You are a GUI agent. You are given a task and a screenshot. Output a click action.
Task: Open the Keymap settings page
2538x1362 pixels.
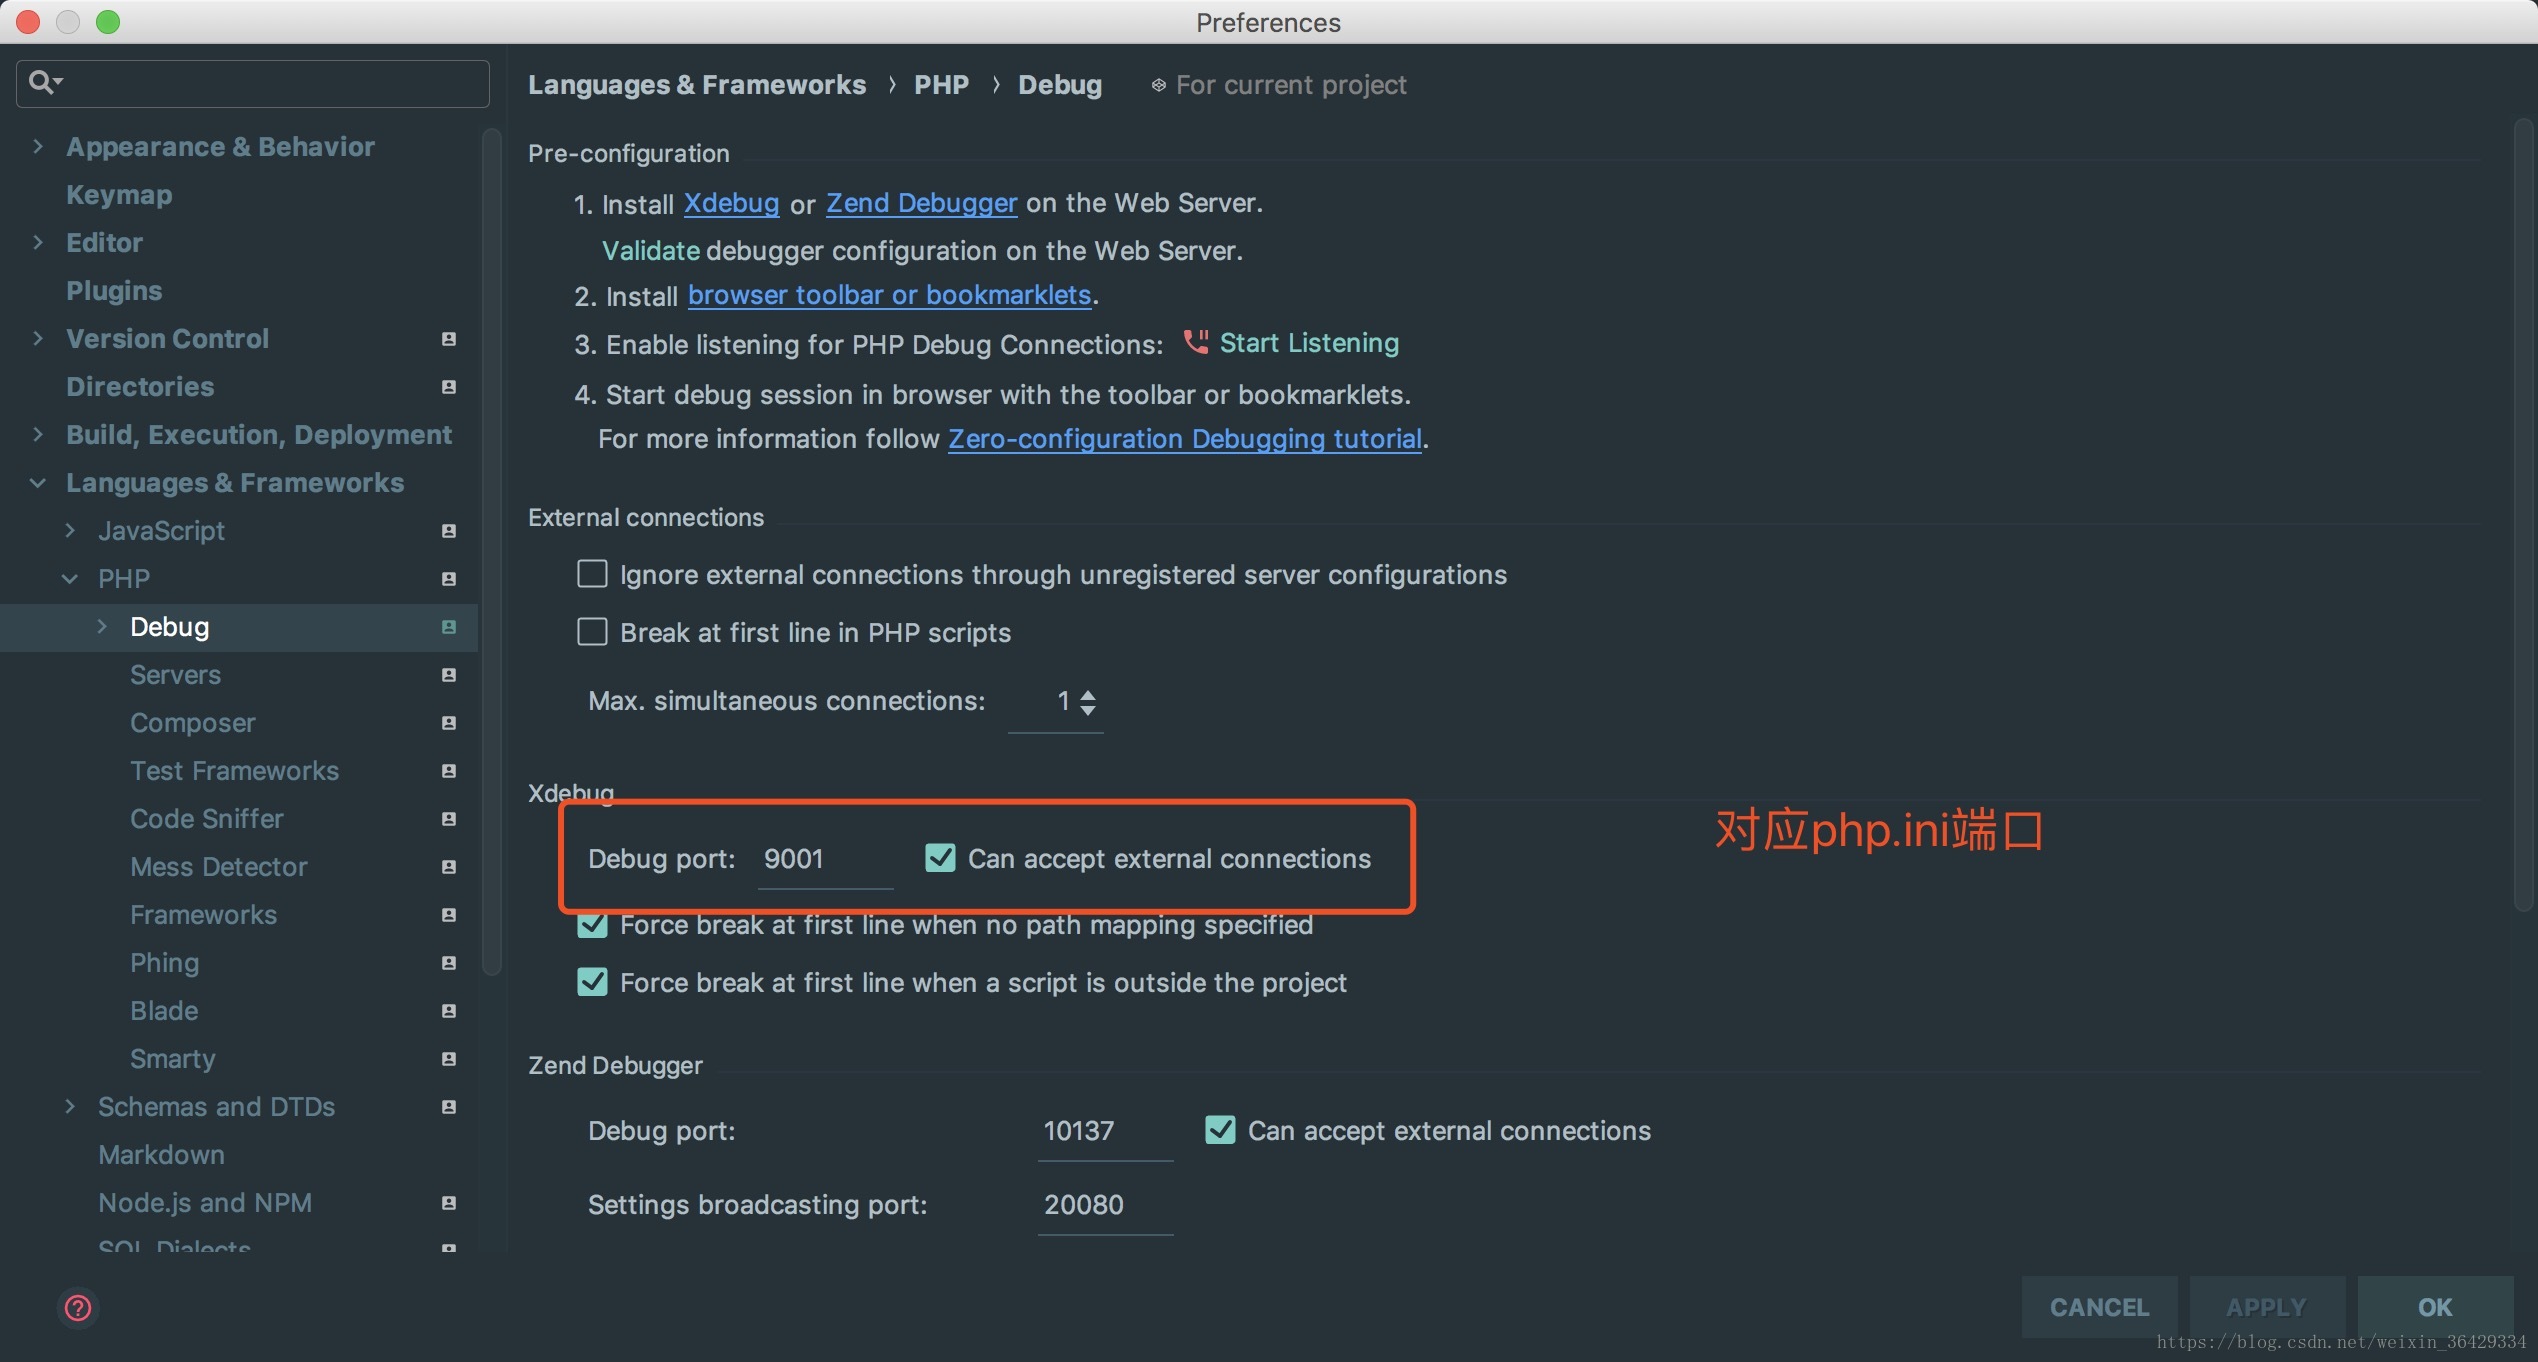[119, 195]
